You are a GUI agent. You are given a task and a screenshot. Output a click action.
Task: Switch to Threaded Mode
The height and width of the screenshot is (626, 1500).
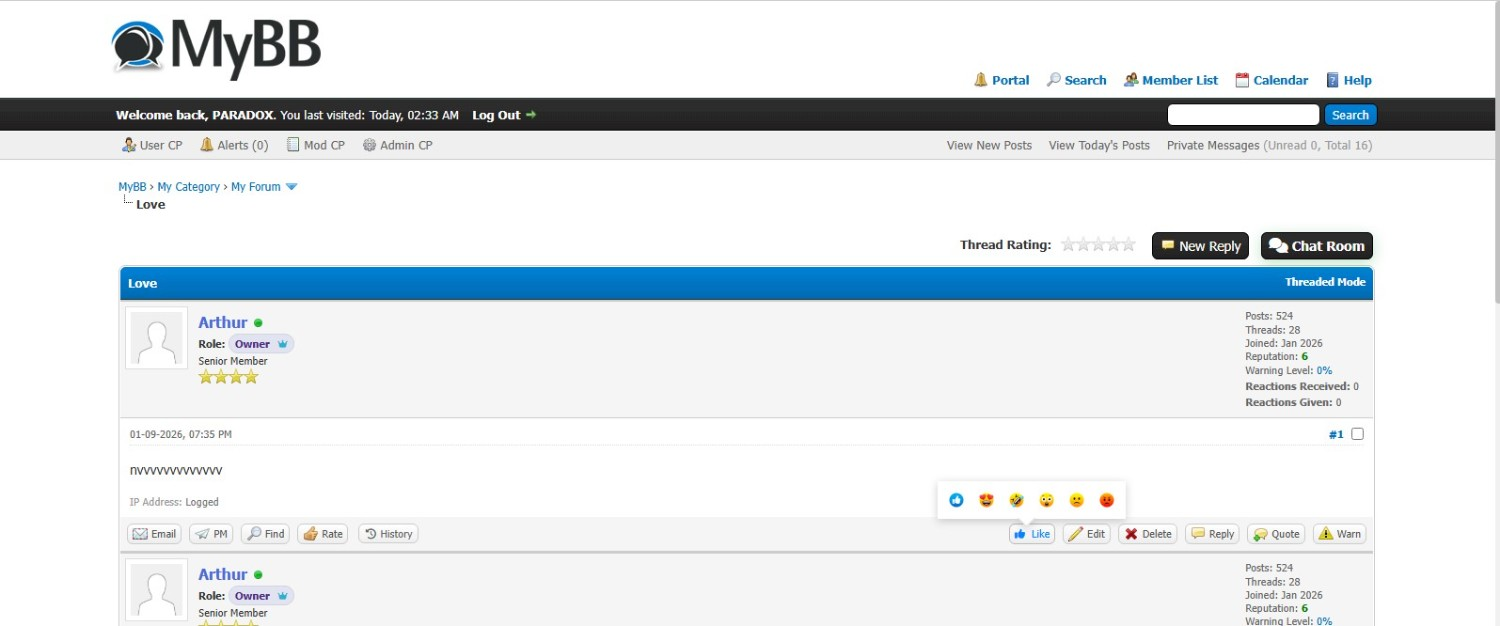point(1324,282)
